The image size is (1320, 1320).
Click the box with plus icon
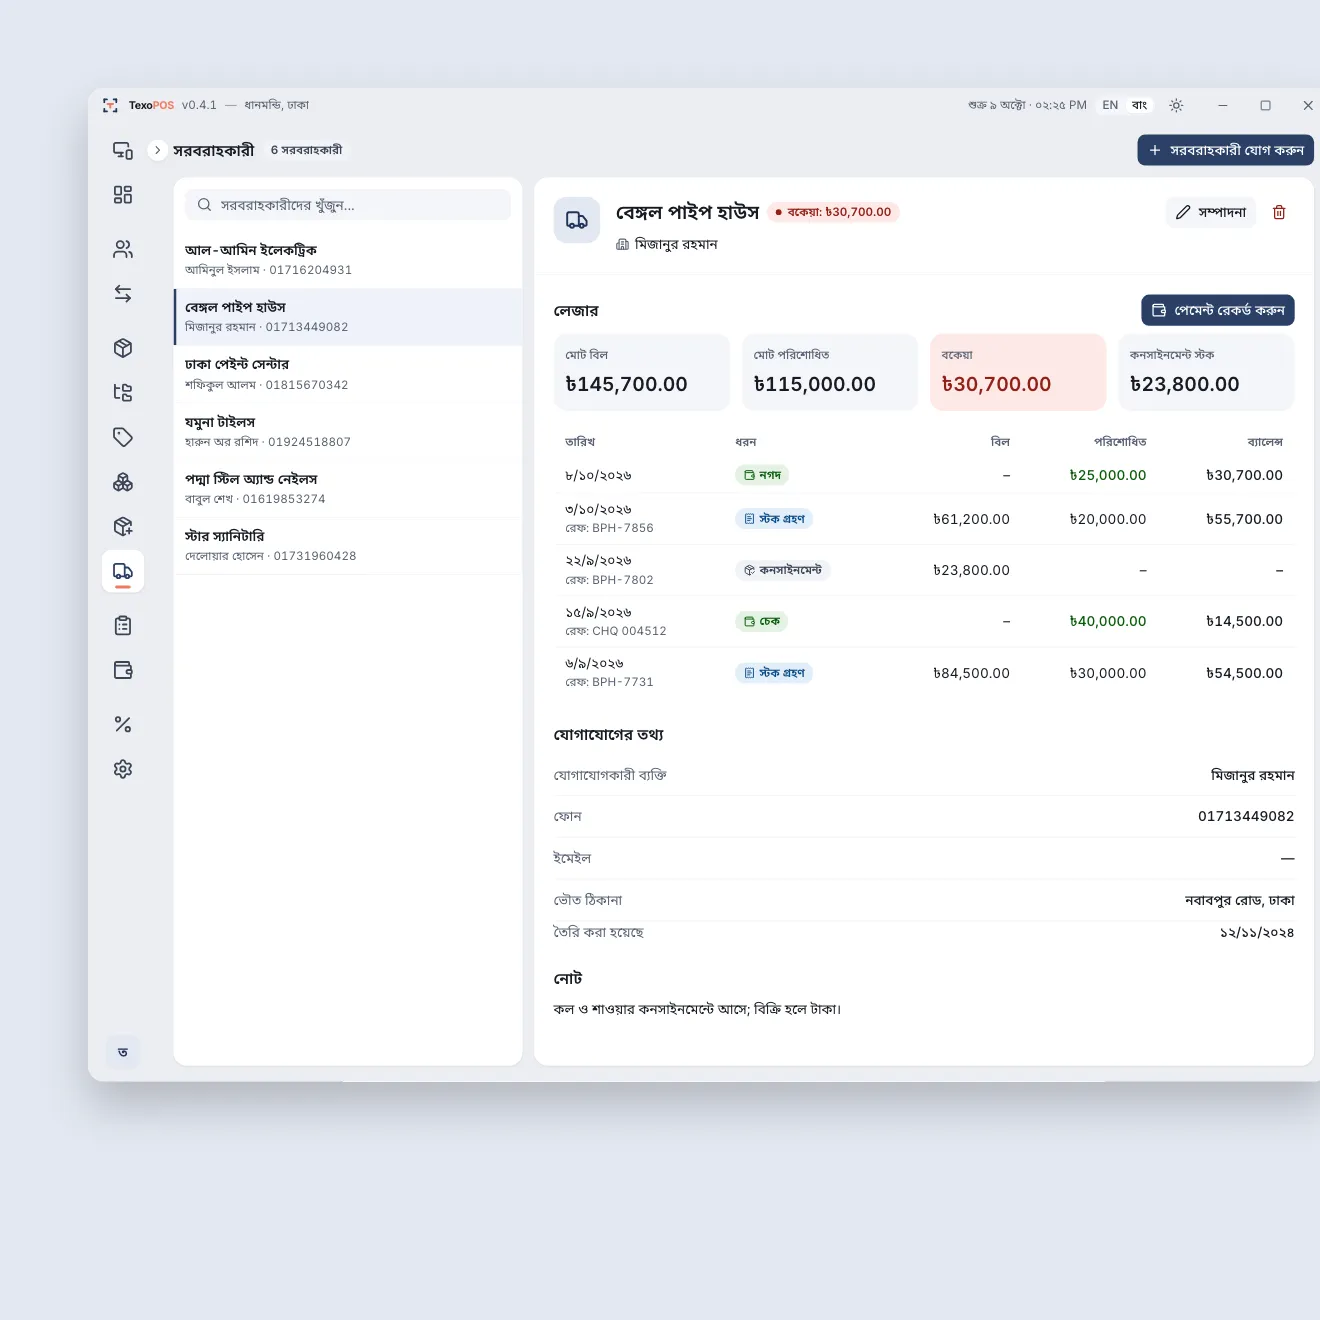point(123,527)
